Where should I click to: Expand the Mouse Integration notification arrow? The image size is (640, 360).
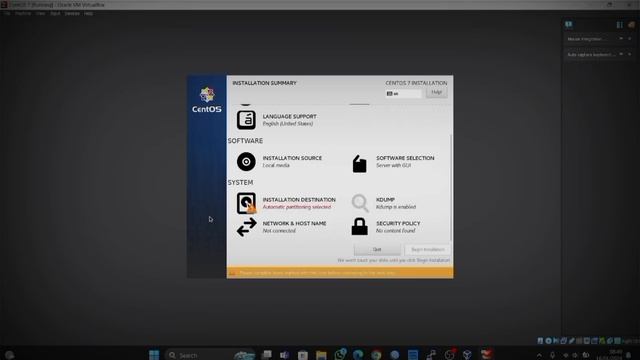click(x=621, y=39)
